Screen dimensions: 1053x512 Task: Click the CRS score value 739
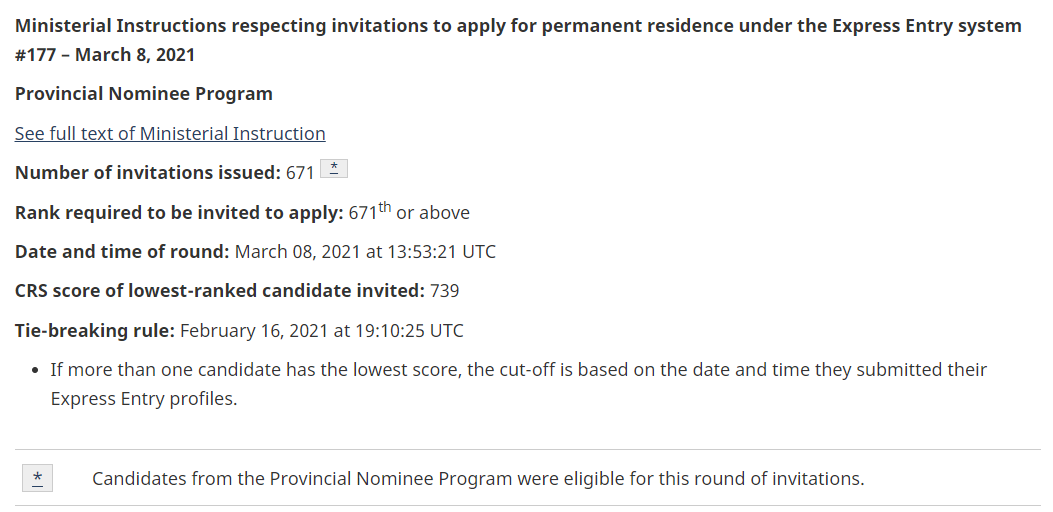[x=444, y=291]
